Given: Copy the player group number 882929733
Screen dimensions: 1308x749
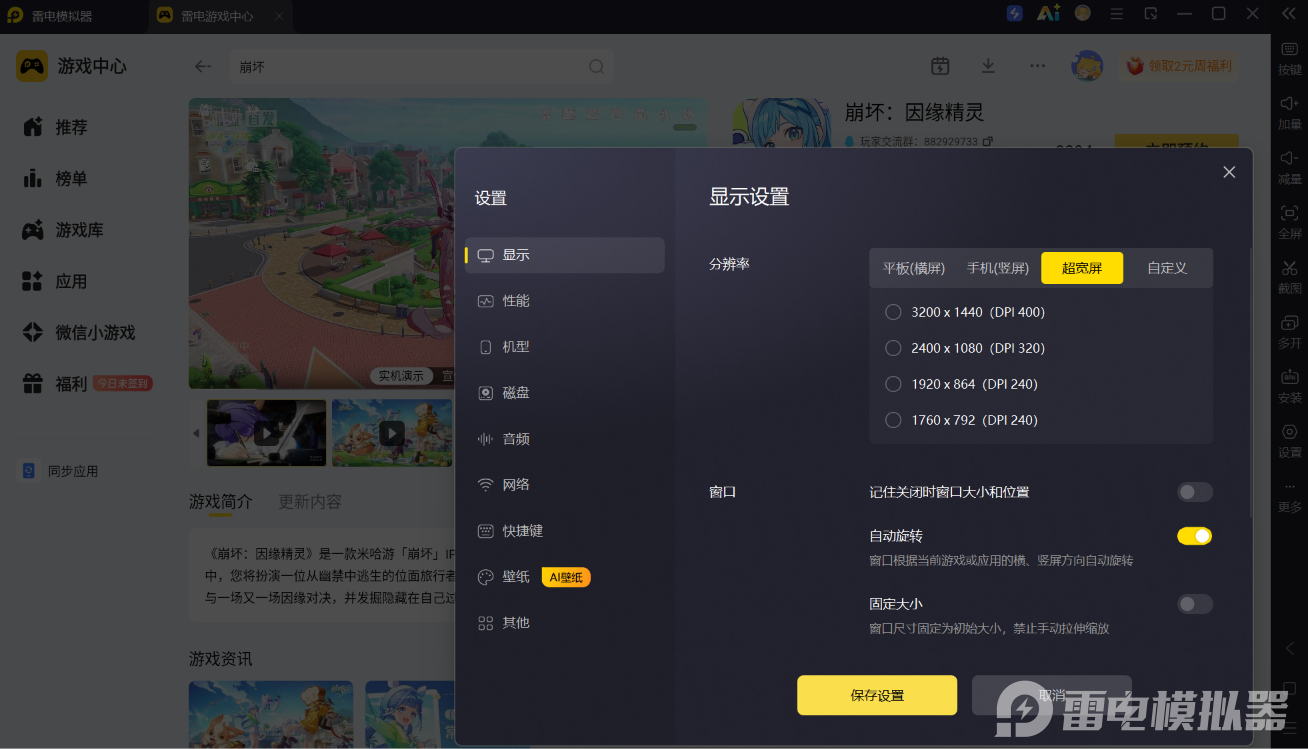Looking at the screenshot, I should pos(988,142).
